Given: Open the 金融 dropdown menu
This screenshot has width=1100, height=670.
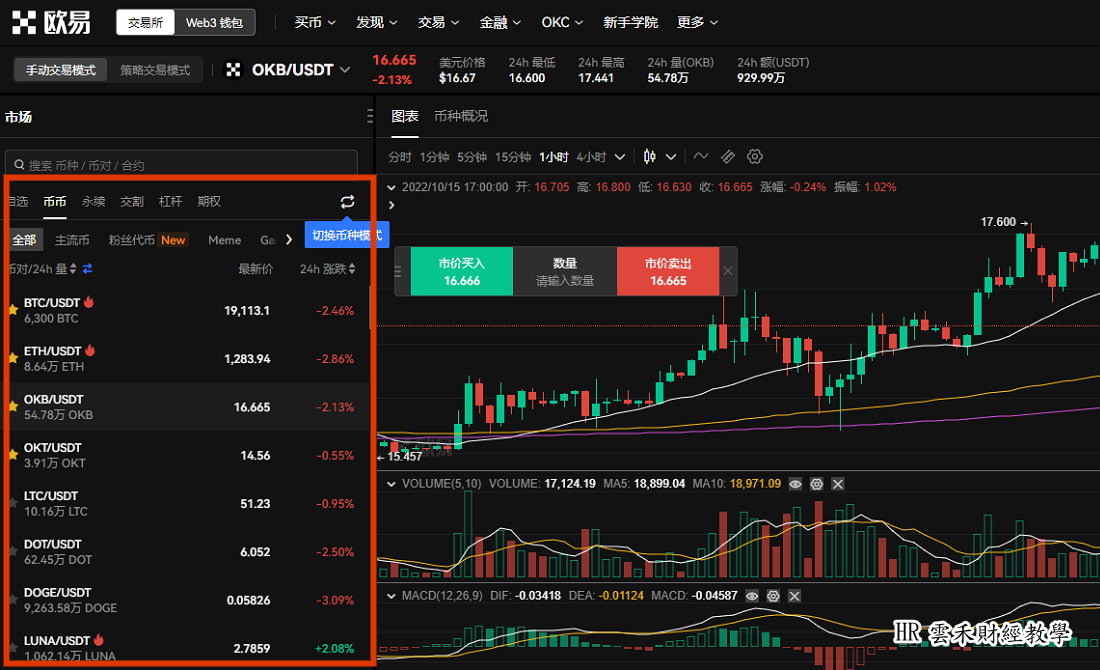Looking at the screenshot, I should tap(500, 22).
